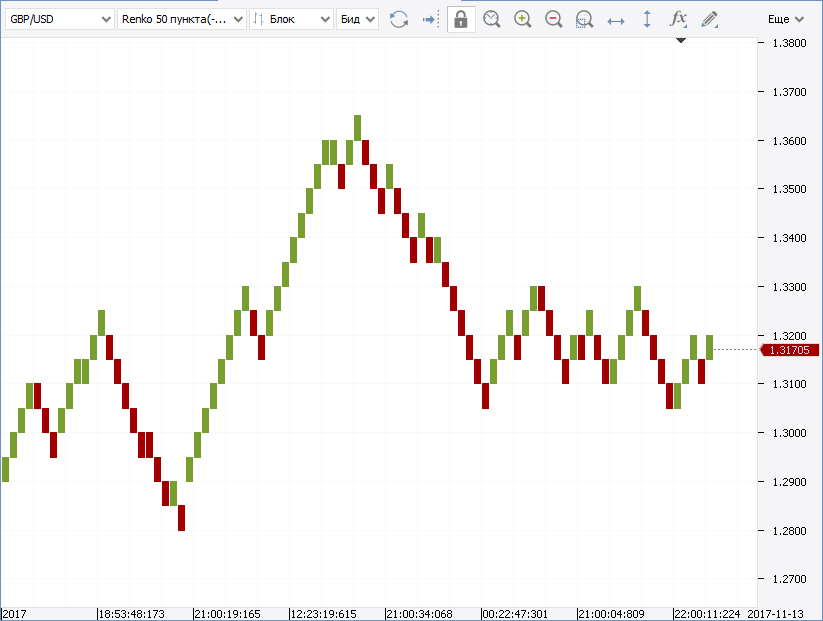Expand the Renko 50 period selector
823x621 pixels.
point(181,19)
